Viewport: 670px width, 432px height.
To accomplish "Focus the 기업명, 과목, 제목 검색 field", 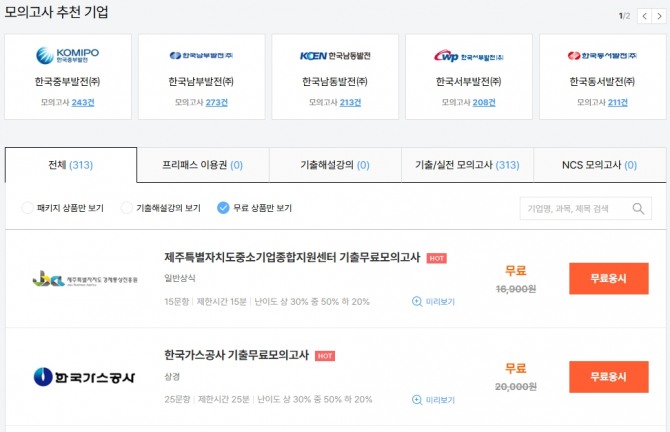I will click(x=575, y=209).
